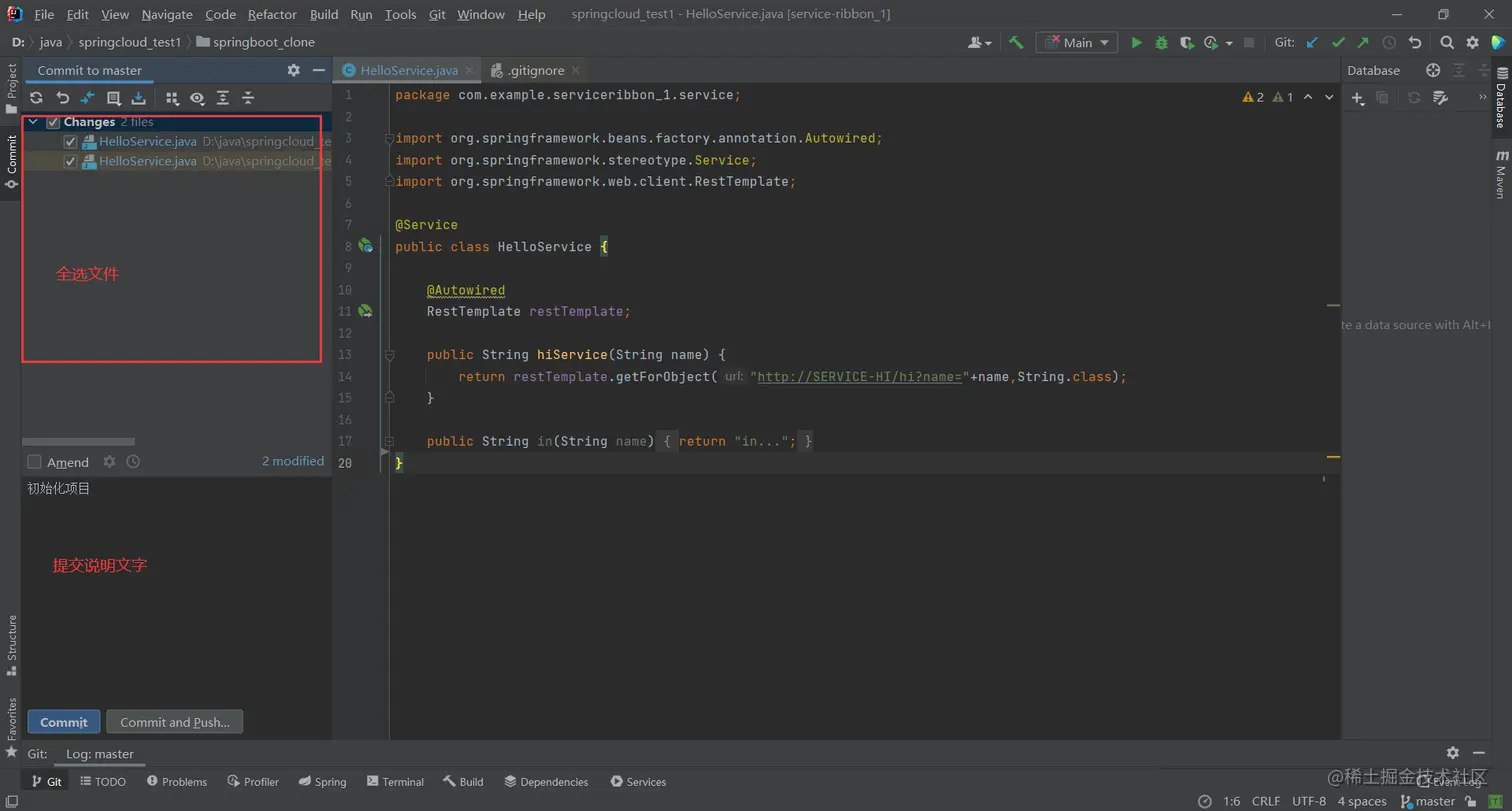Hide the Commit tool window
Screen dimensions: 1512x811
[319, 70]
